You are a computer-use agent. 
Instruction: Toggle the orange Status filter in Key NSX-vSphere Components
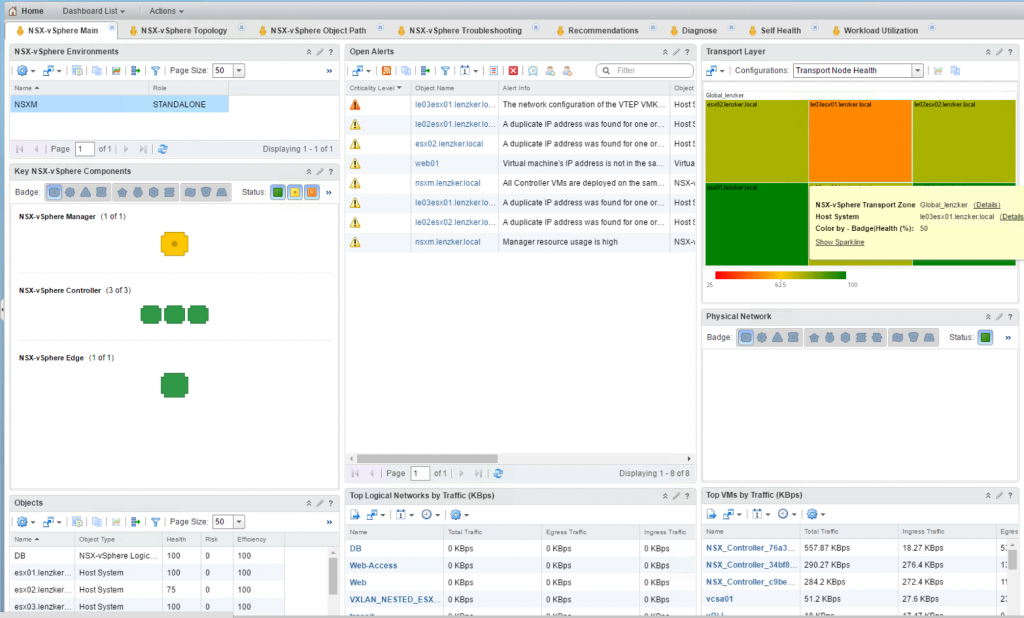pos(312,192)
